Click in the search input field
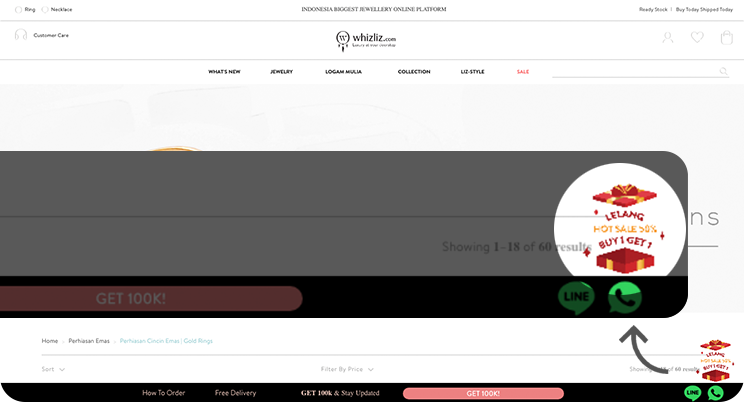Viewport: 744px width, 402px height. 634,72
